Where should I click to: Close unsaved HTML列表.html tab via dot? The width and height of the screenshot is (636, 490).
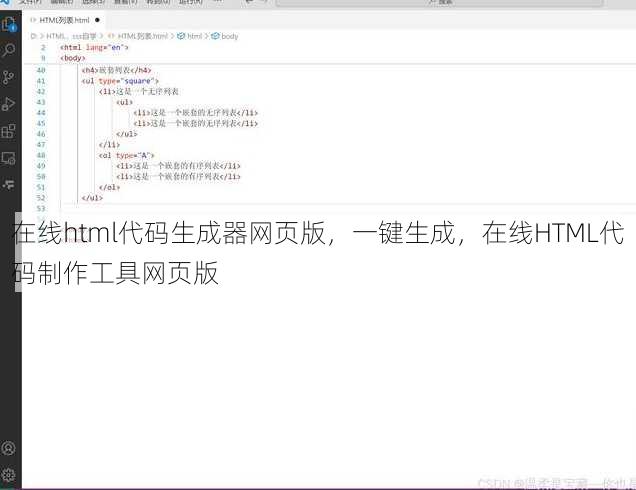click(97, 20)
